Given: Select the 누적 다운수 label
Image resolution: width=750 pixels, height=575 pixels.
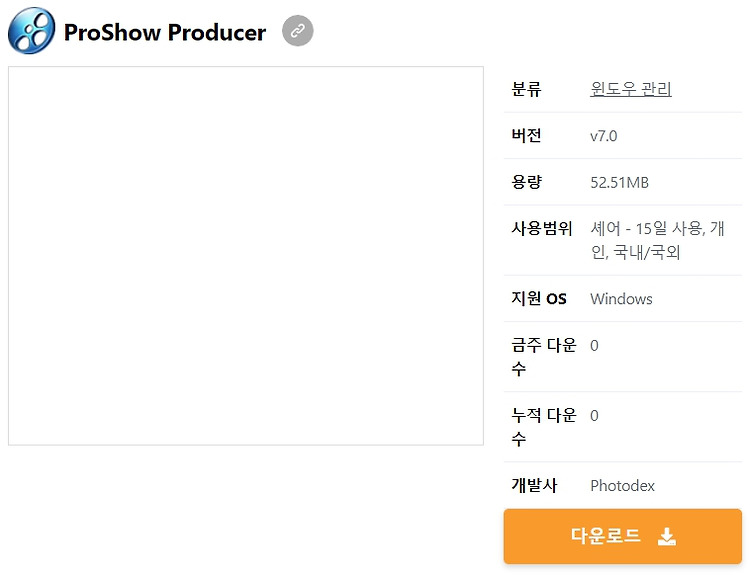Looking at the screenshot, I should point(544,427).
